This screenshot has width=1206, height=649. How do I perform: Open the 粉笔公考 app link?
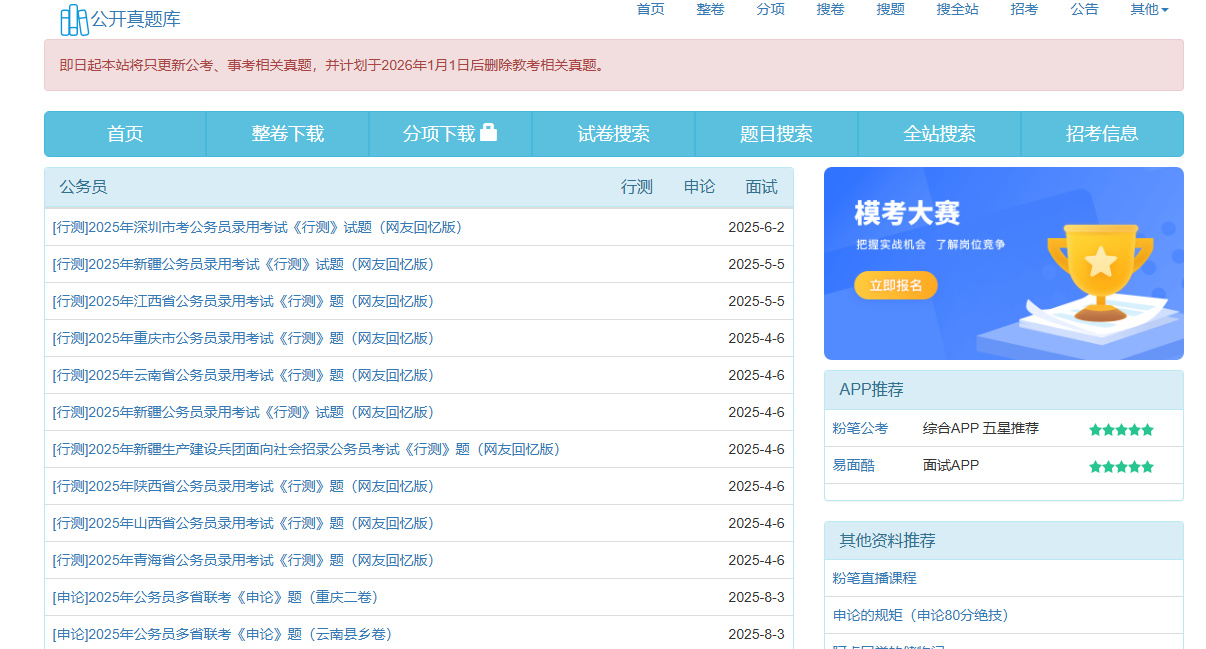(x=860, y=428)
